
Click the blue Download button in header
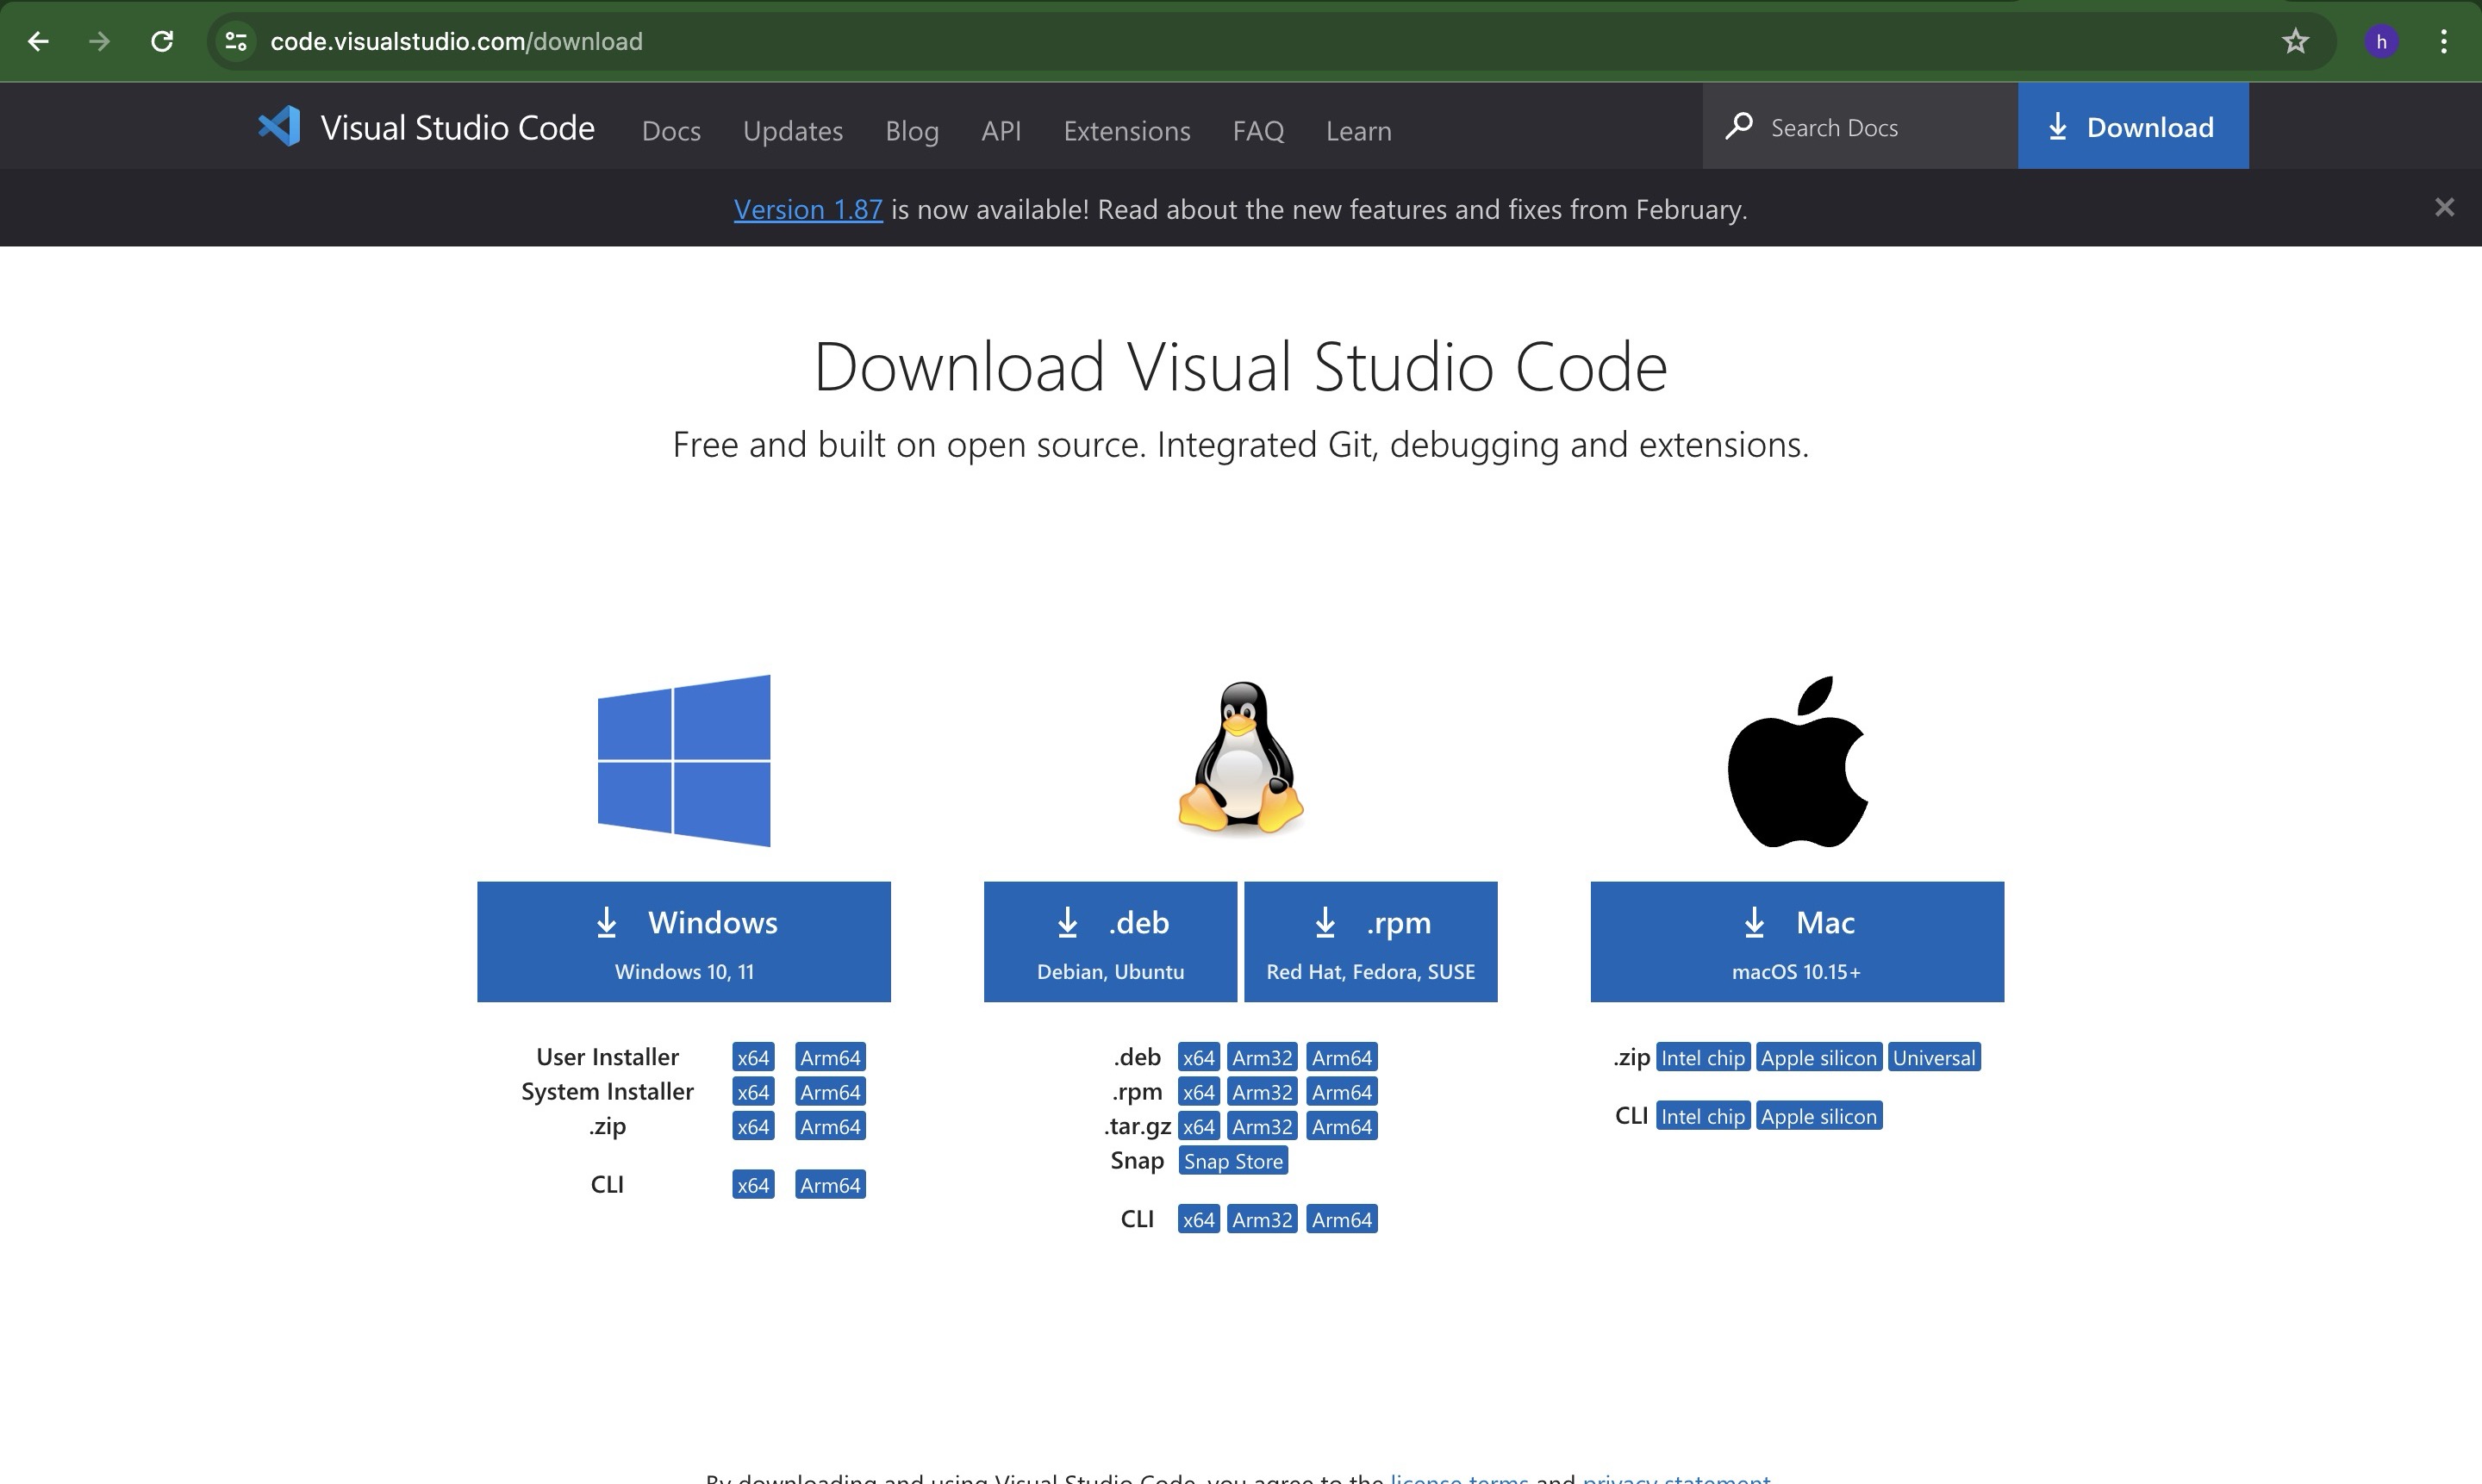(2133, 126)
